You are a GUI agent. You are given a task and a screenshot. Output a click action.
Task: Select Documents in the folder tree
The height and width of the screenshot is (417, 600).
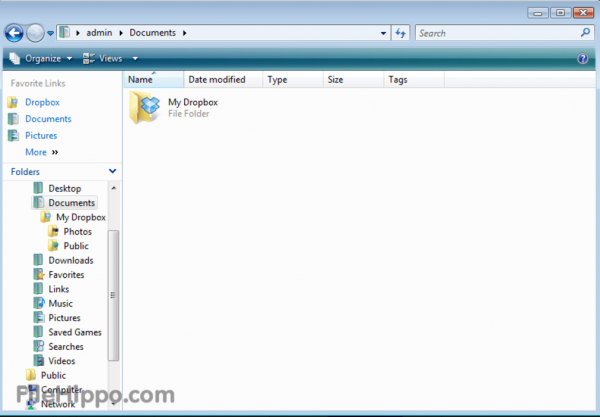pos(72,203)
